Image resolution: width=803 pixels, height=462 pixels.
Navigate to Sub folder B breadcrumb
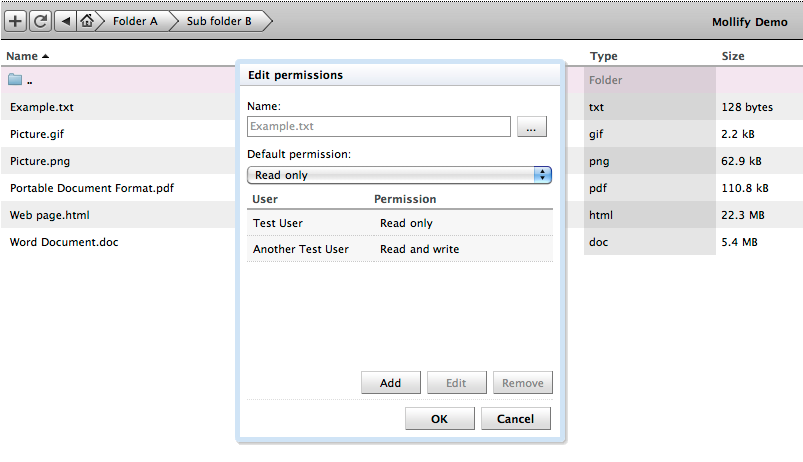[x=219, y=21]
